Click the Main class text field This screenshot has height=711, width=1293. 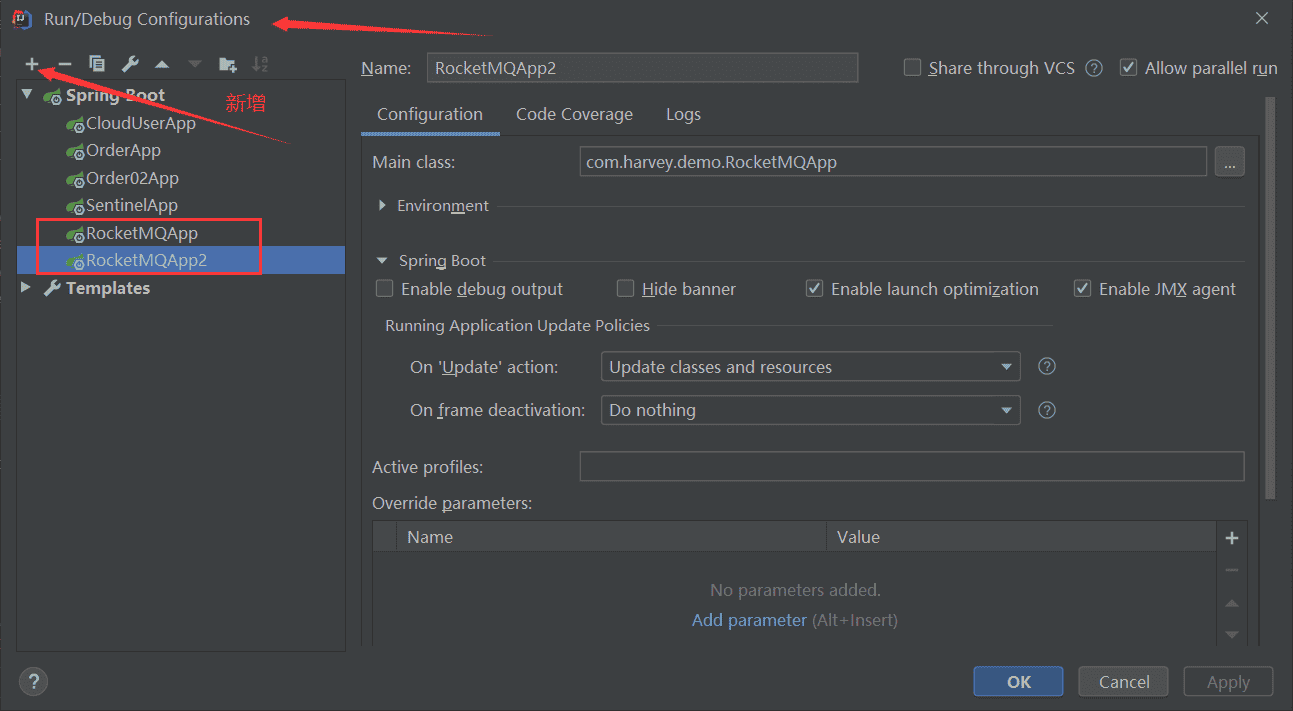coord(893,161)
